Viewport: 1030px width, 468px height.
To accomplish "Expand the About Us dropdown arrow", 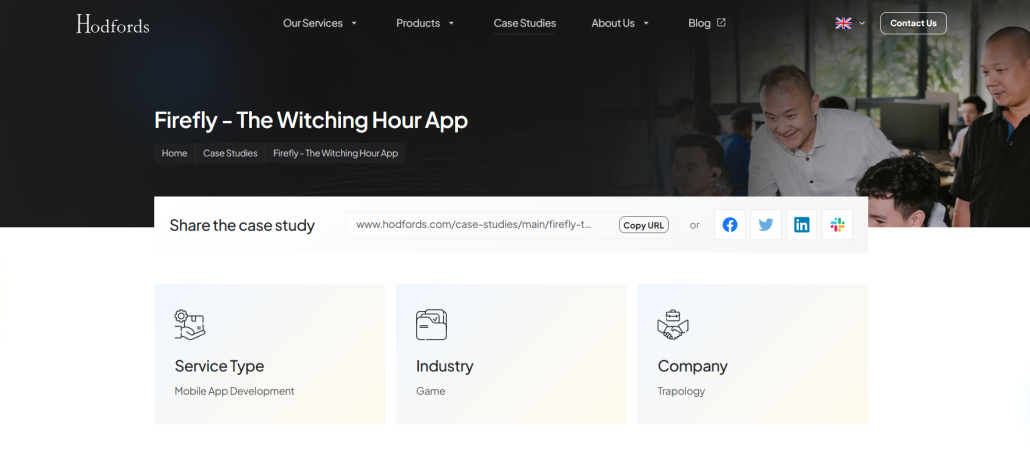I will click(646, 23).
